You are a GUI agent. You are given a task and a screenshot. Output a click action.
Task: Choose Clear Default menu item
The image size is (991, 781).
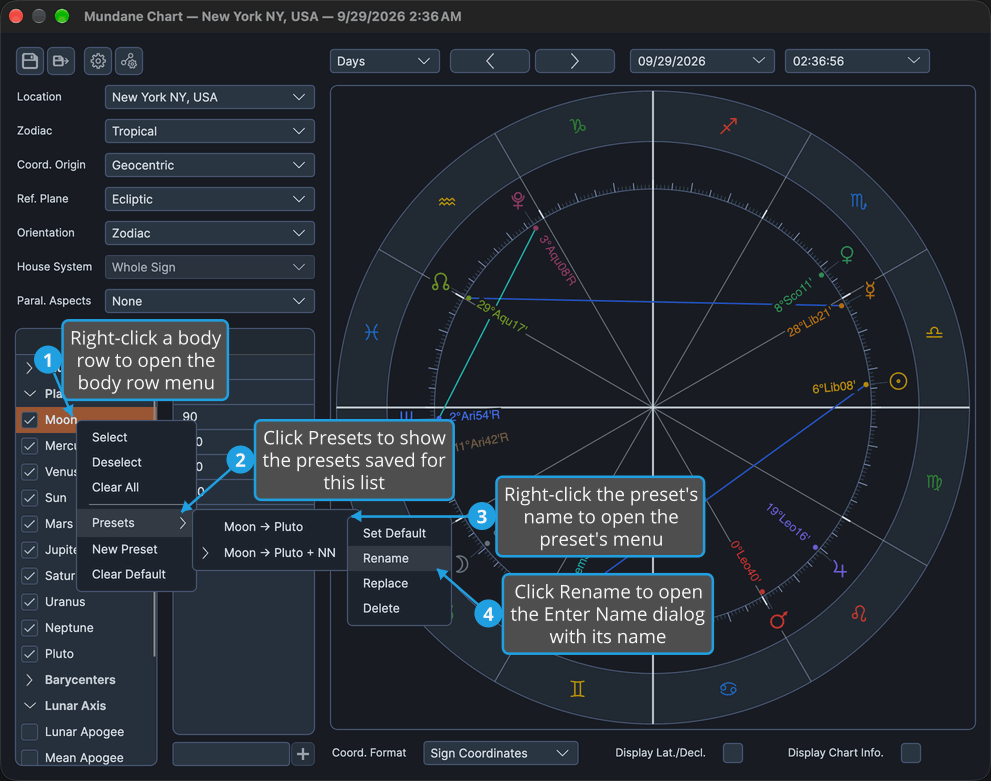pos(137,574)
